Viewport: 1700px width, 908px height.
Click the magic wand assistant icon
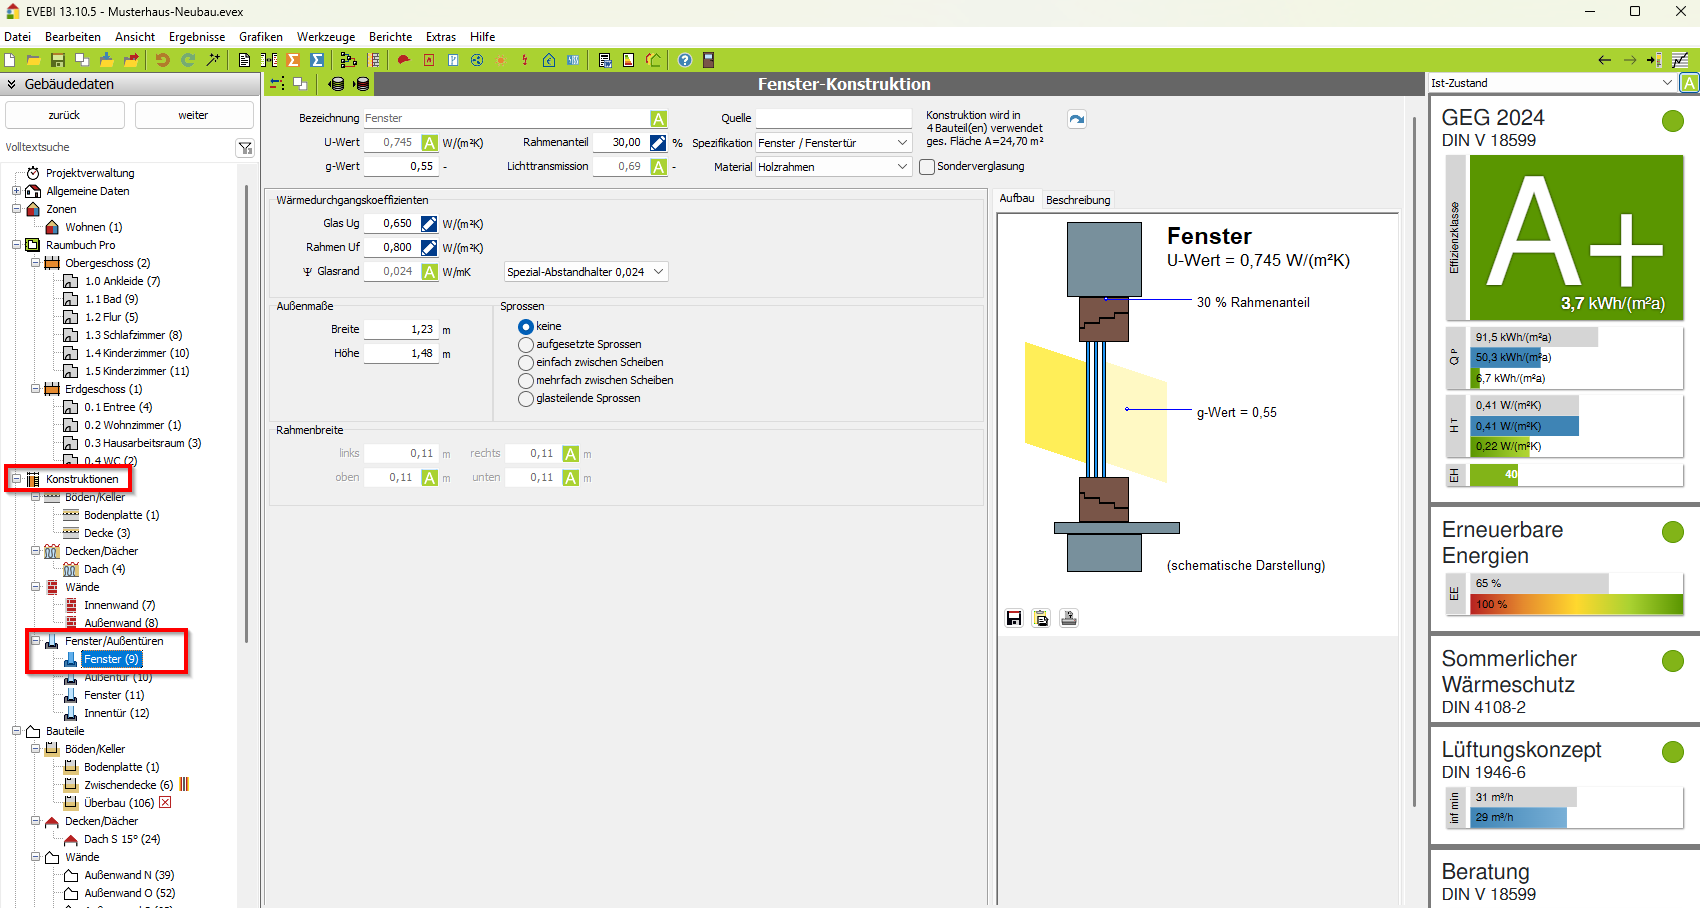click(x=213, y=60)
